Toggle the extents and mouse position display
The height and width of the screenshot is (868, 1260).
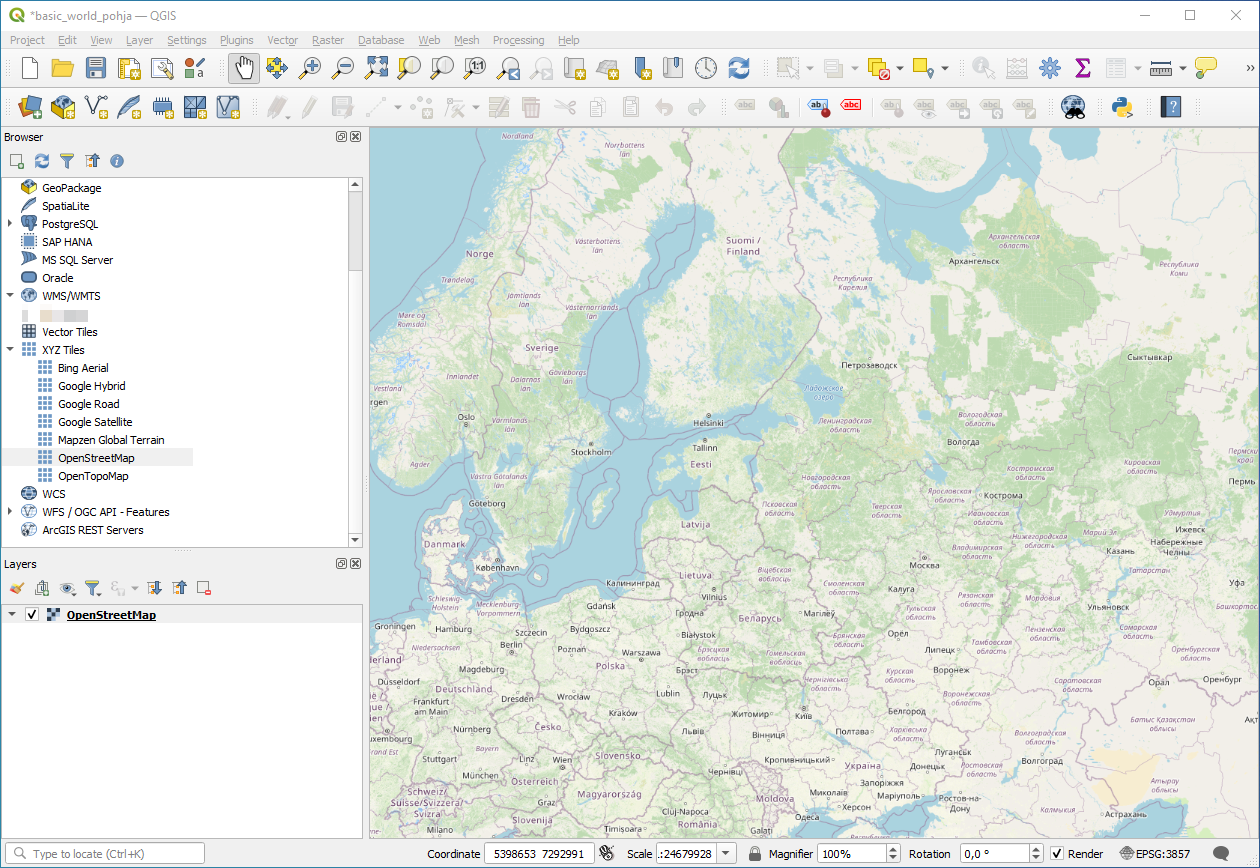point(606,853)
